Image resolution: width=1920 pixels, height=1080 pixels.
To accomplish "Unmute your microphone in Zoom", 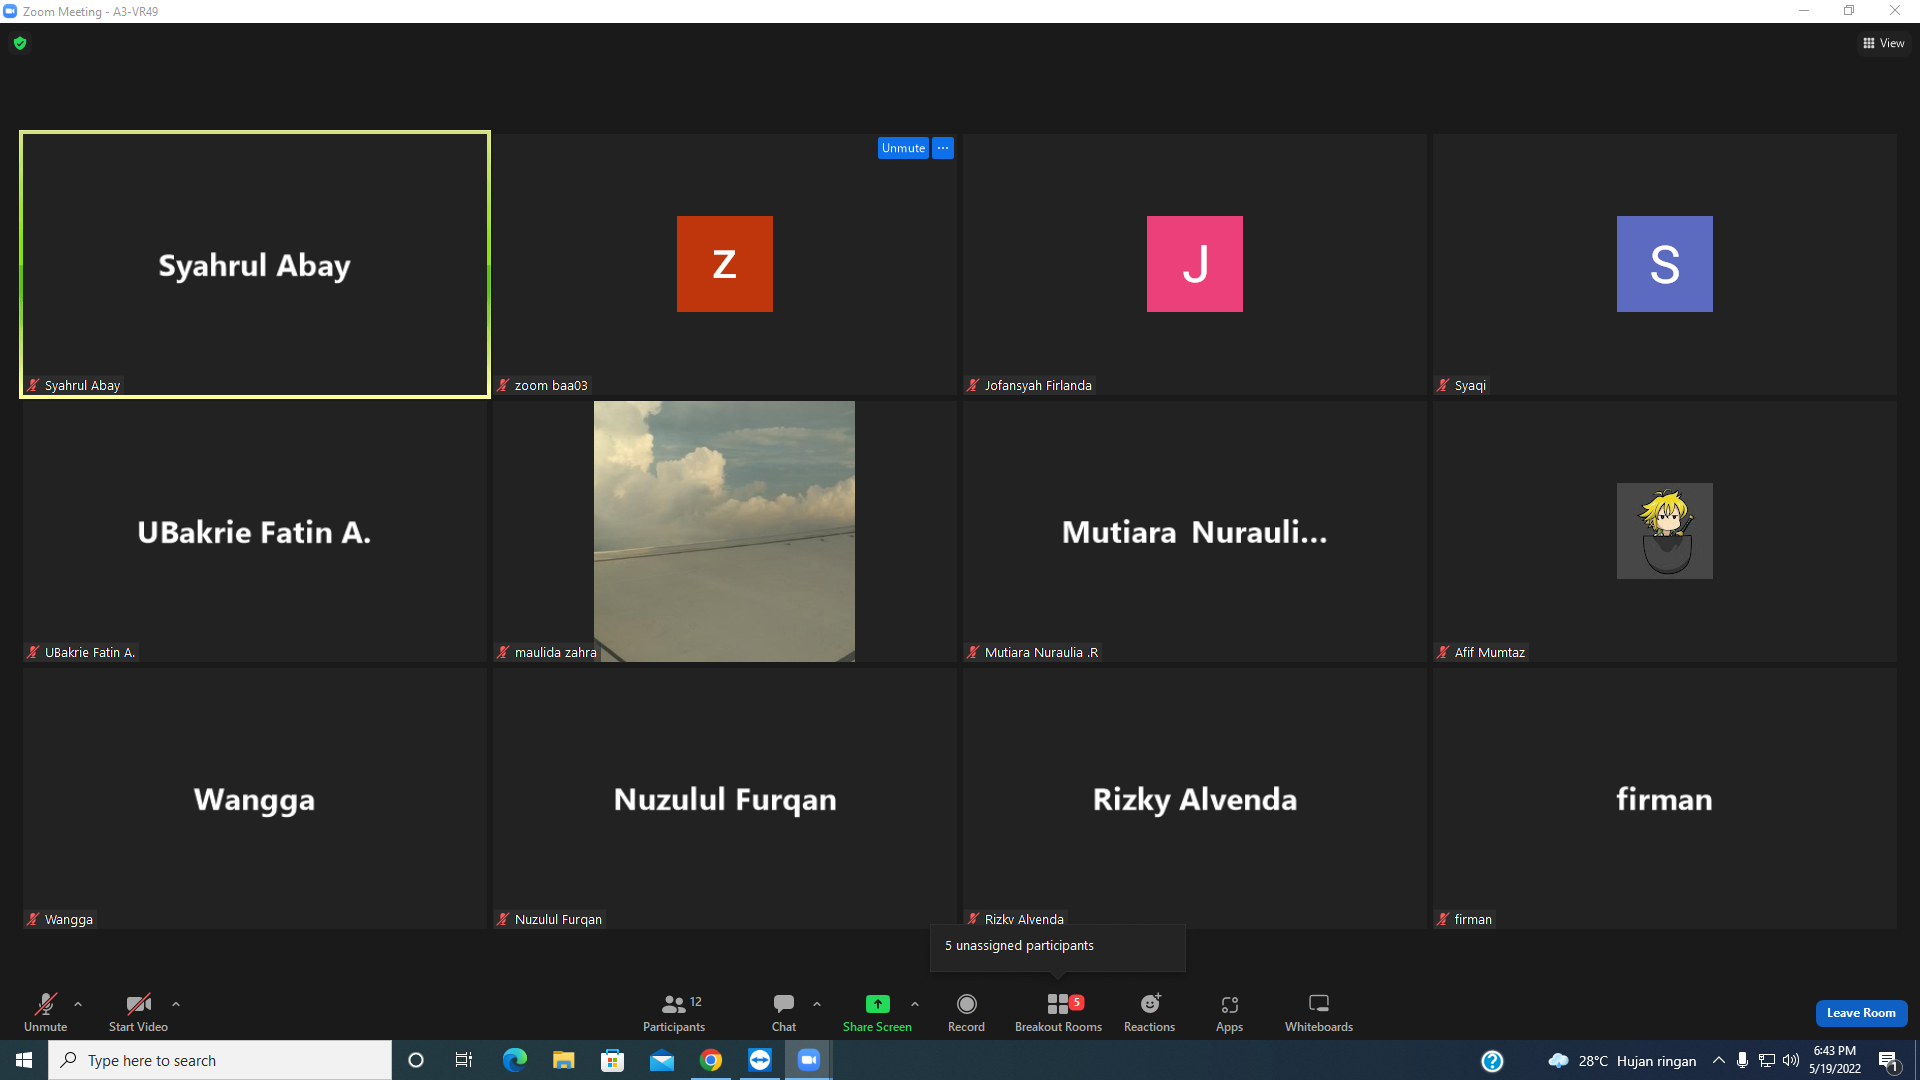I will coord(45,1011).
